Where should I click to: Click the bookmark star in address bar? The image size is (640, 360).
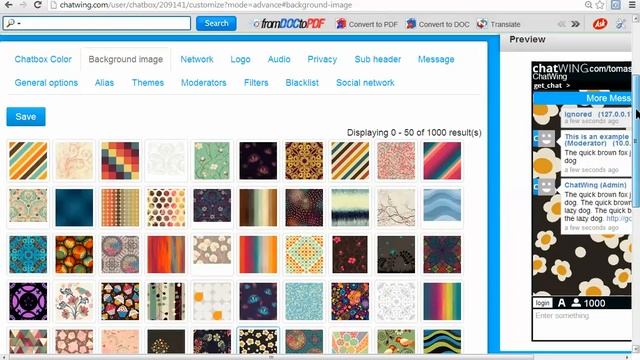tap(600, 5)
